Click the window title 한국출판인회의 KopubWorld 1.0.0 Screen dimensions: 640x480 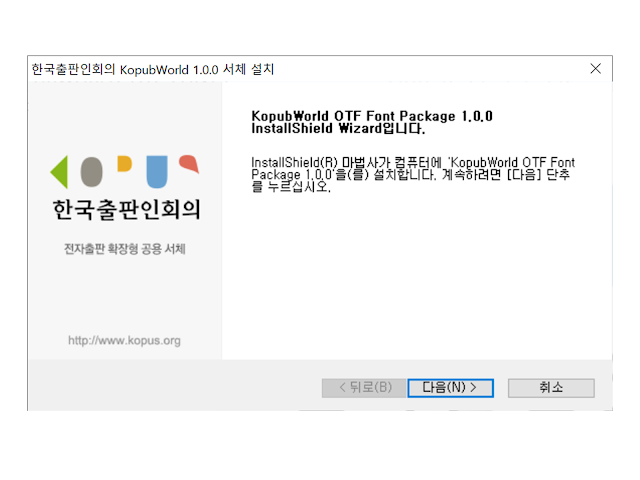tap(153, 69)
